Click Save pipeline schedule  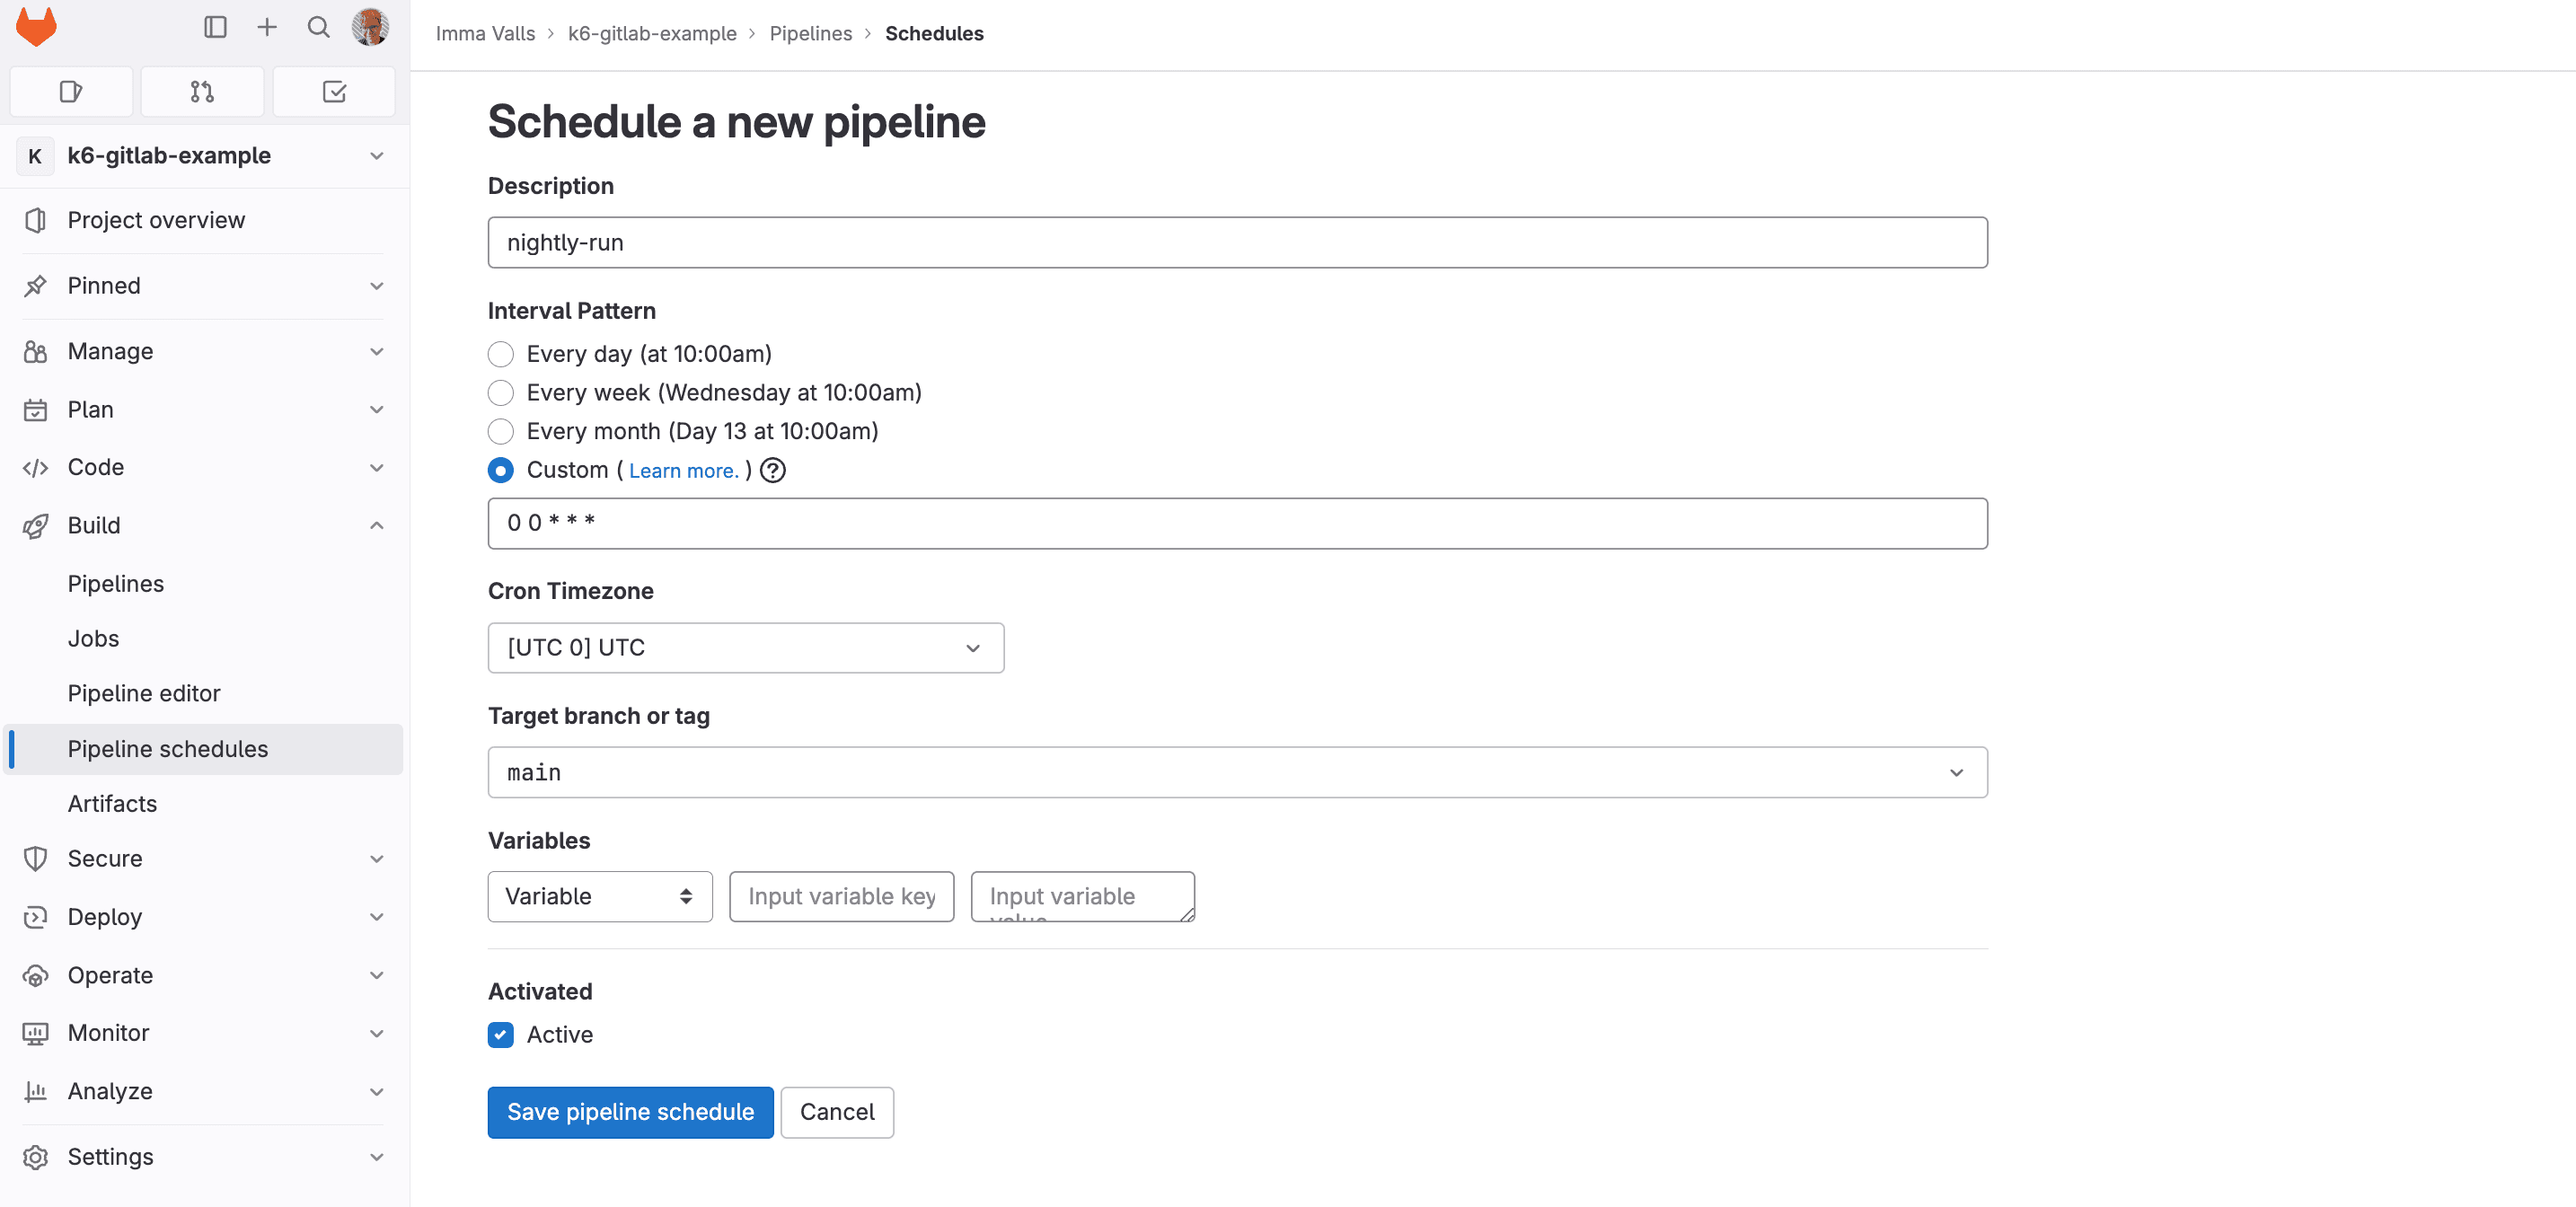pyautogui.click(x=630, y=1111)
